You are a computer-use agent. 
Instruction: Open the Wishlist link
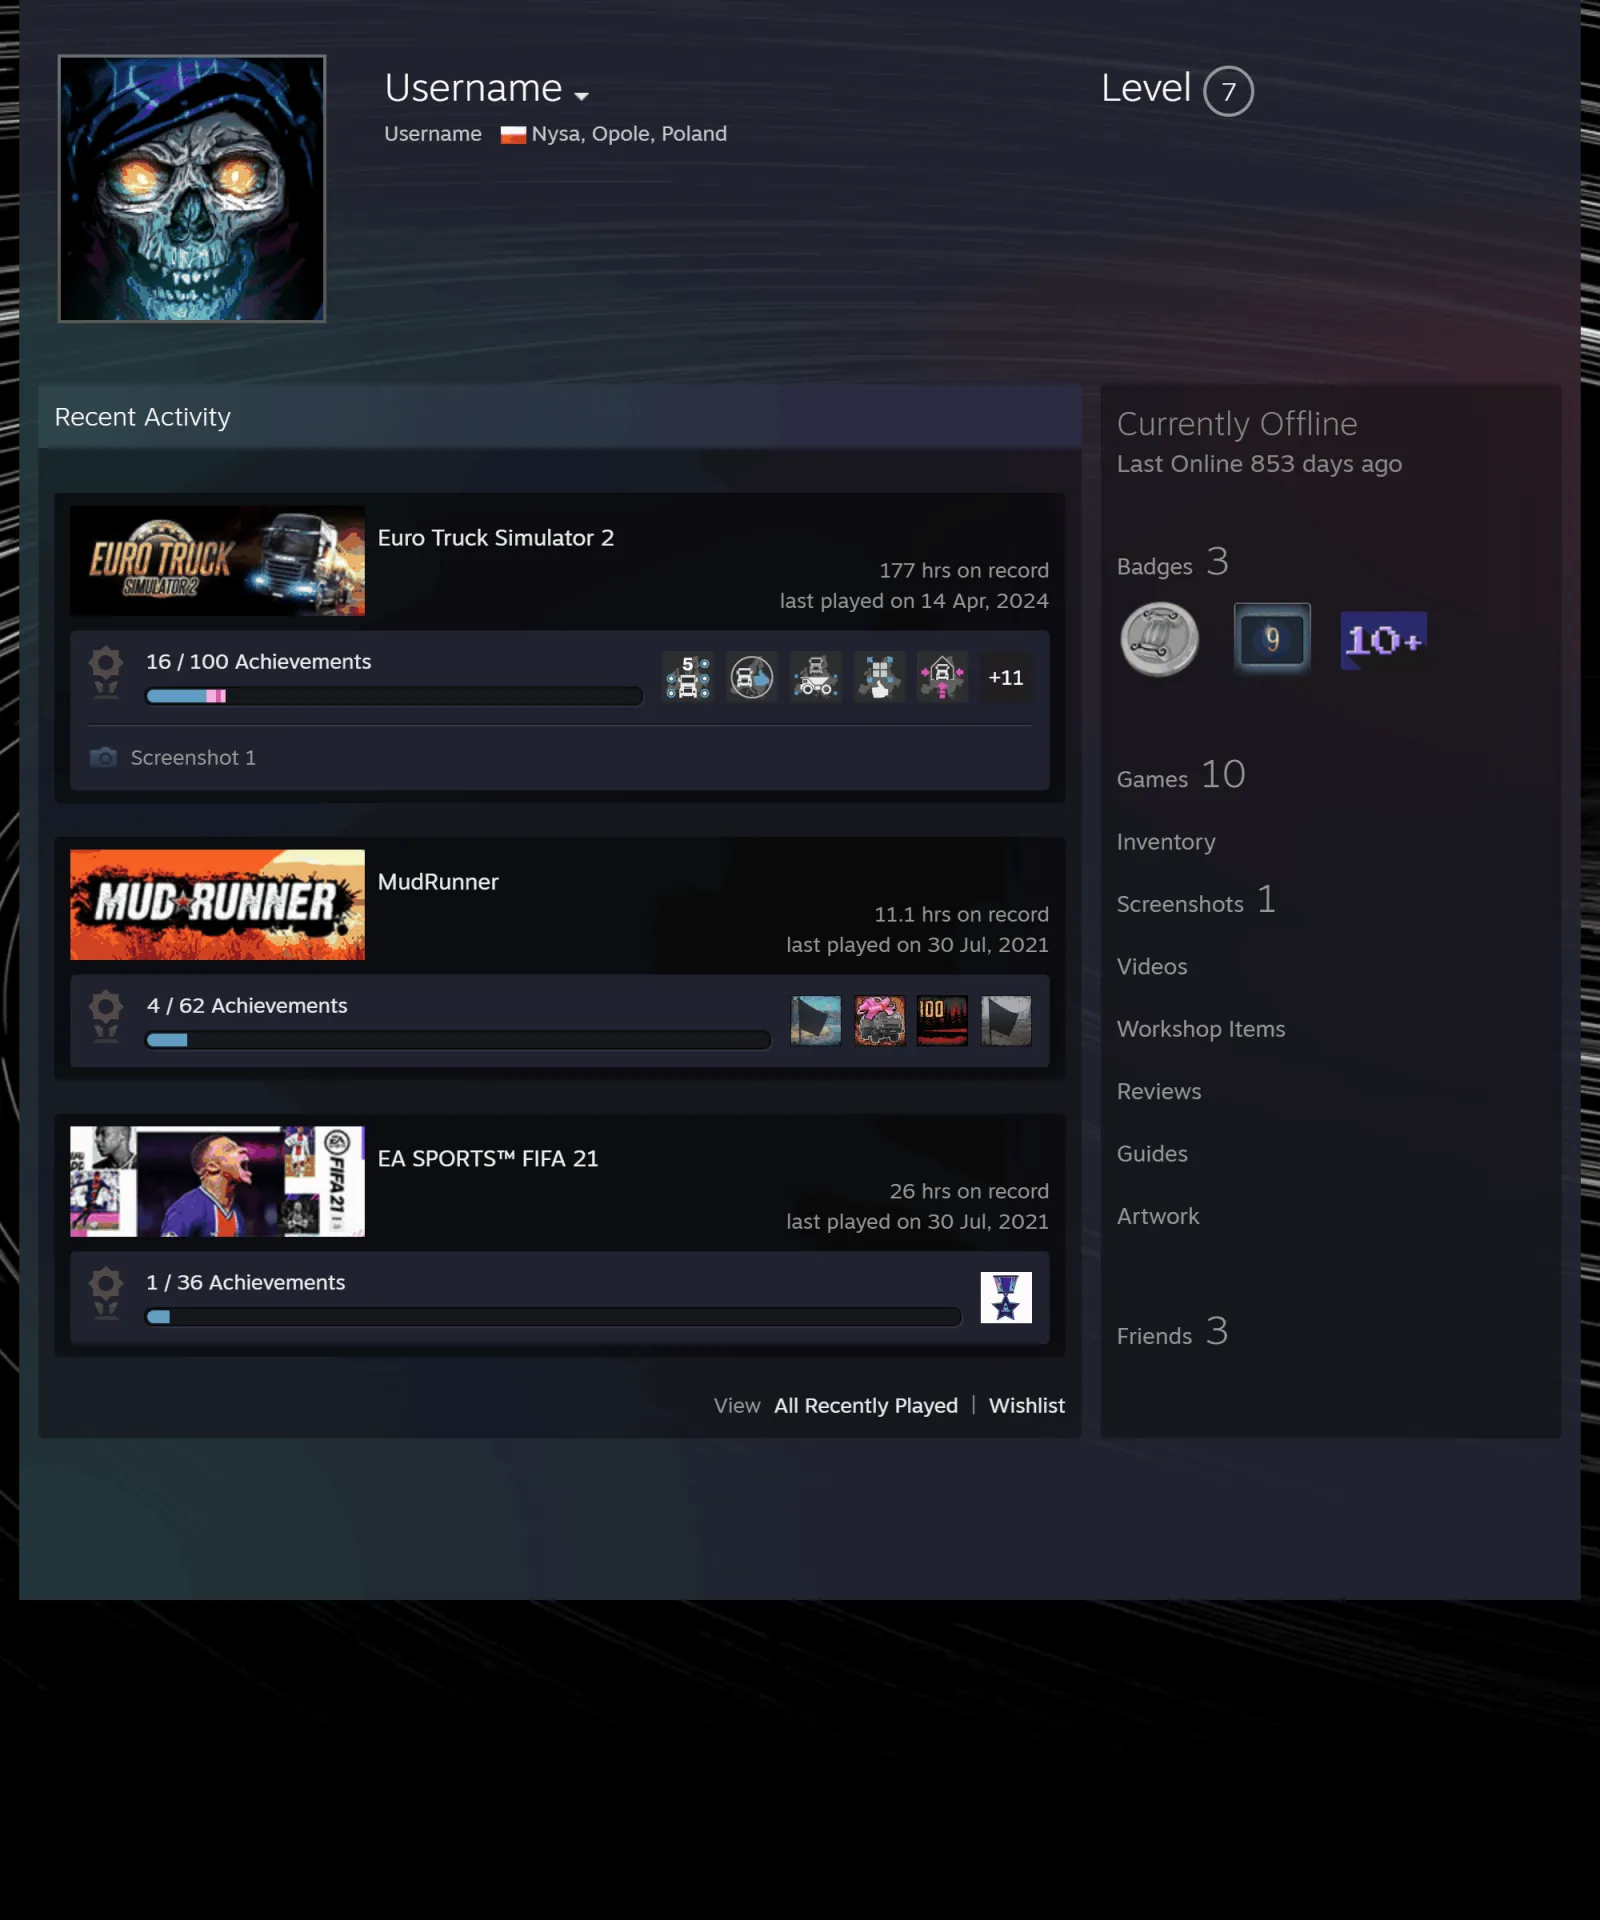1027,1405
